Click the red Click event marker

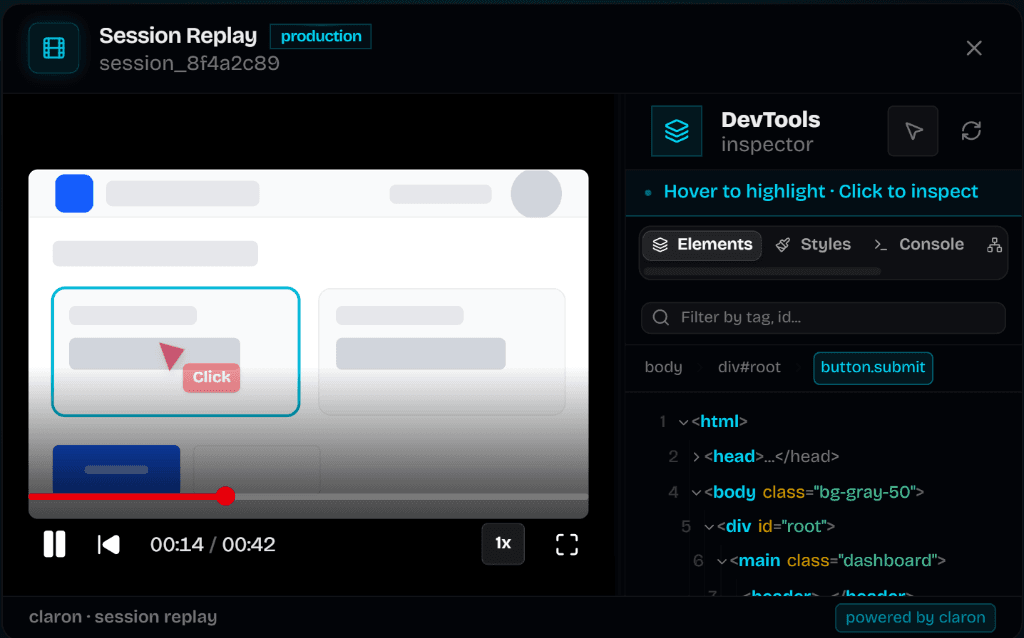pos(211,377)
